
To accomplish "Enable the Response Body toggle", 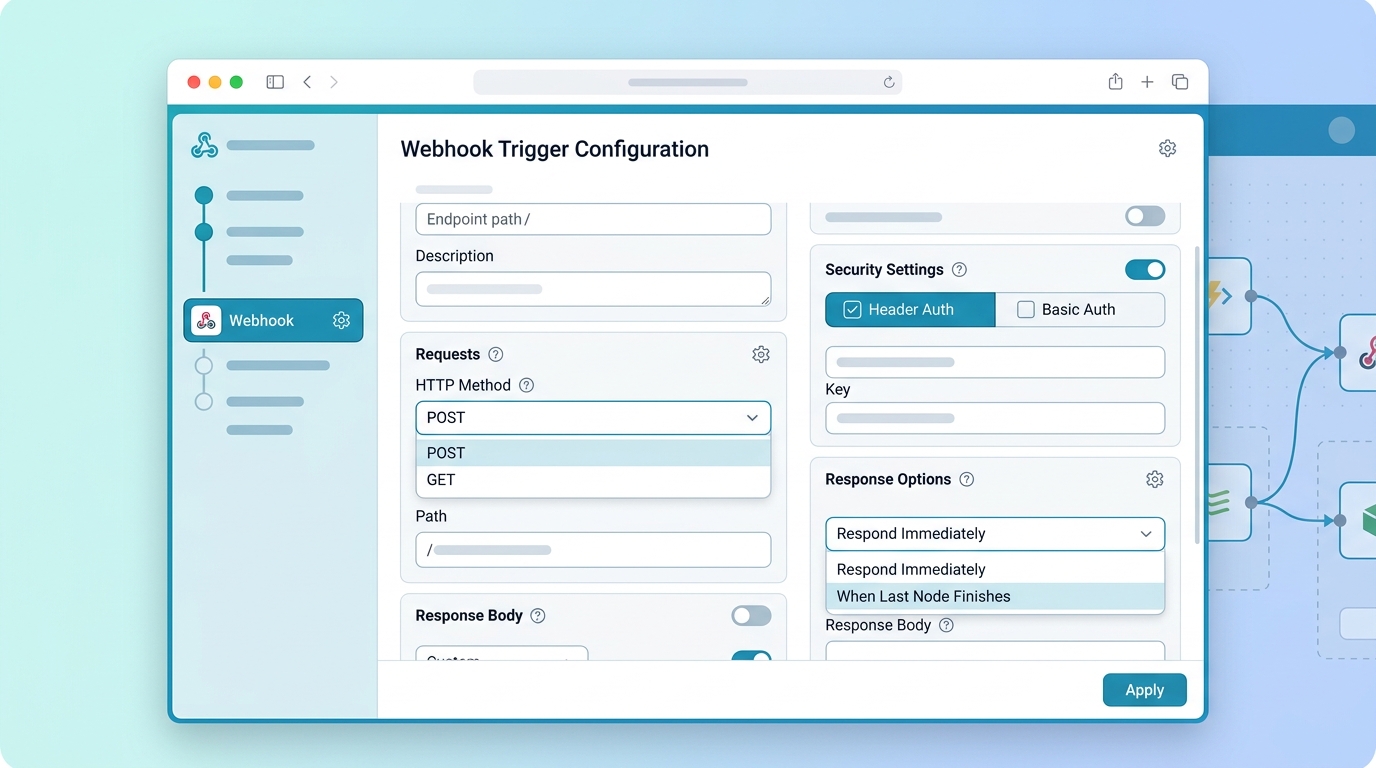I will pos(751,616).
